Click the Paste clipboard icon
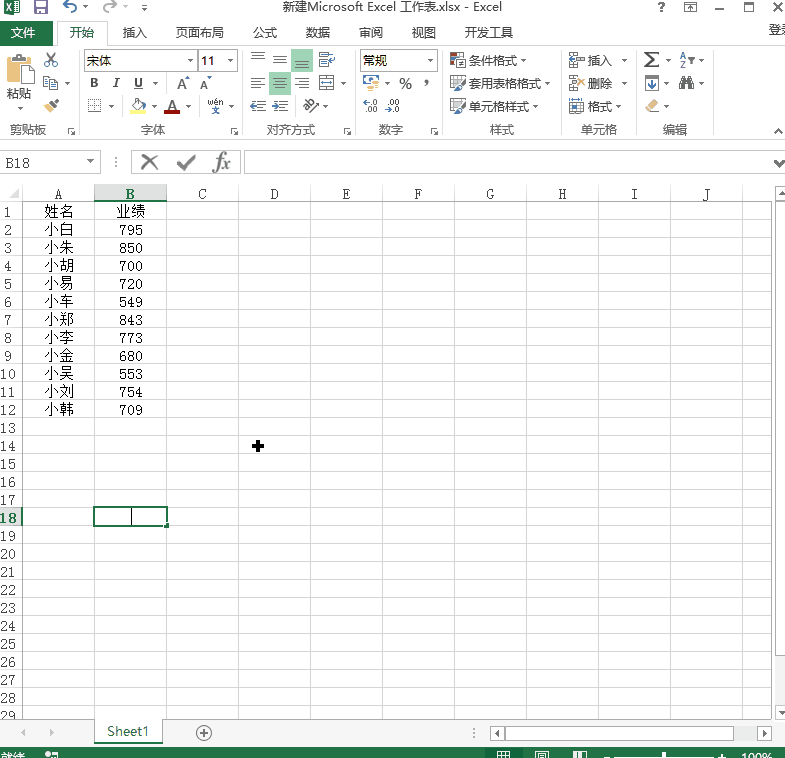 (20, 69)
